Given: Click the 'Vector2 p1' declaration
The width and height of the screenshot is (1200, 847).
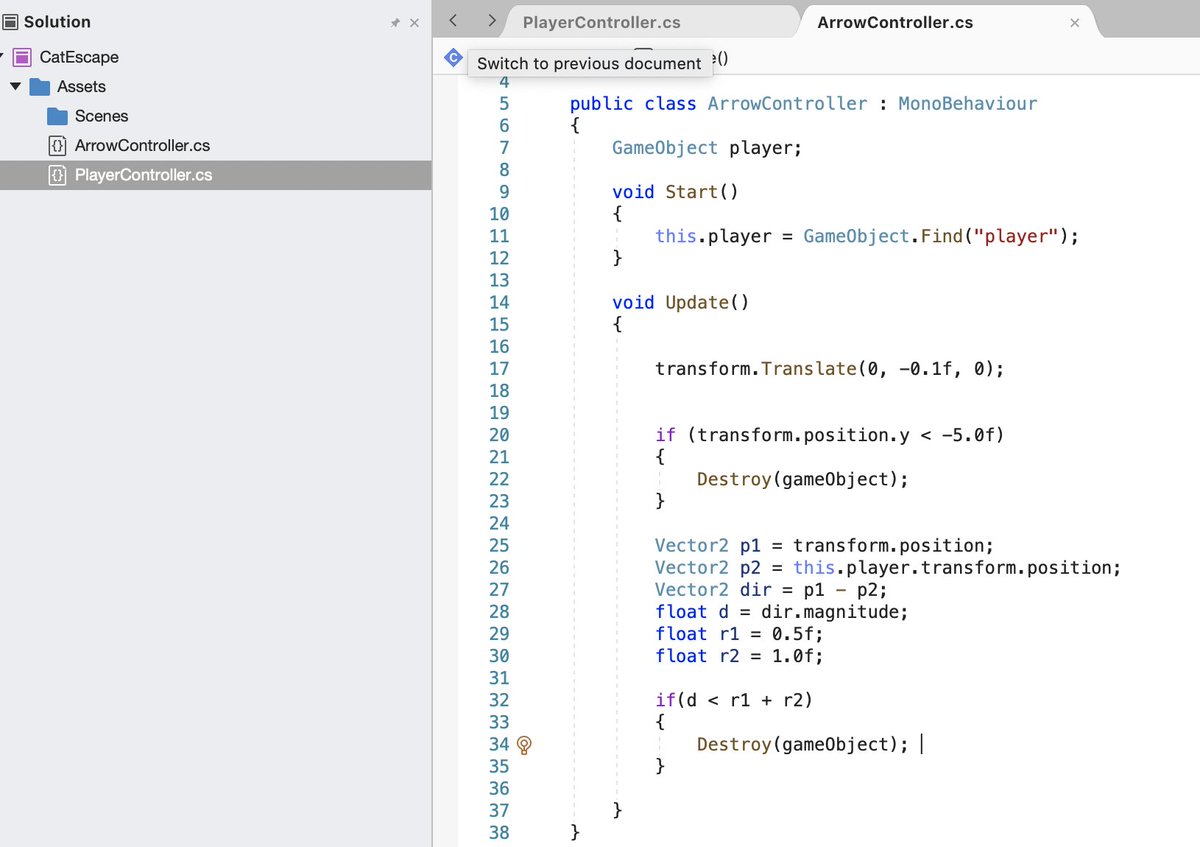Looking at the screenshot, I should 708,545.
